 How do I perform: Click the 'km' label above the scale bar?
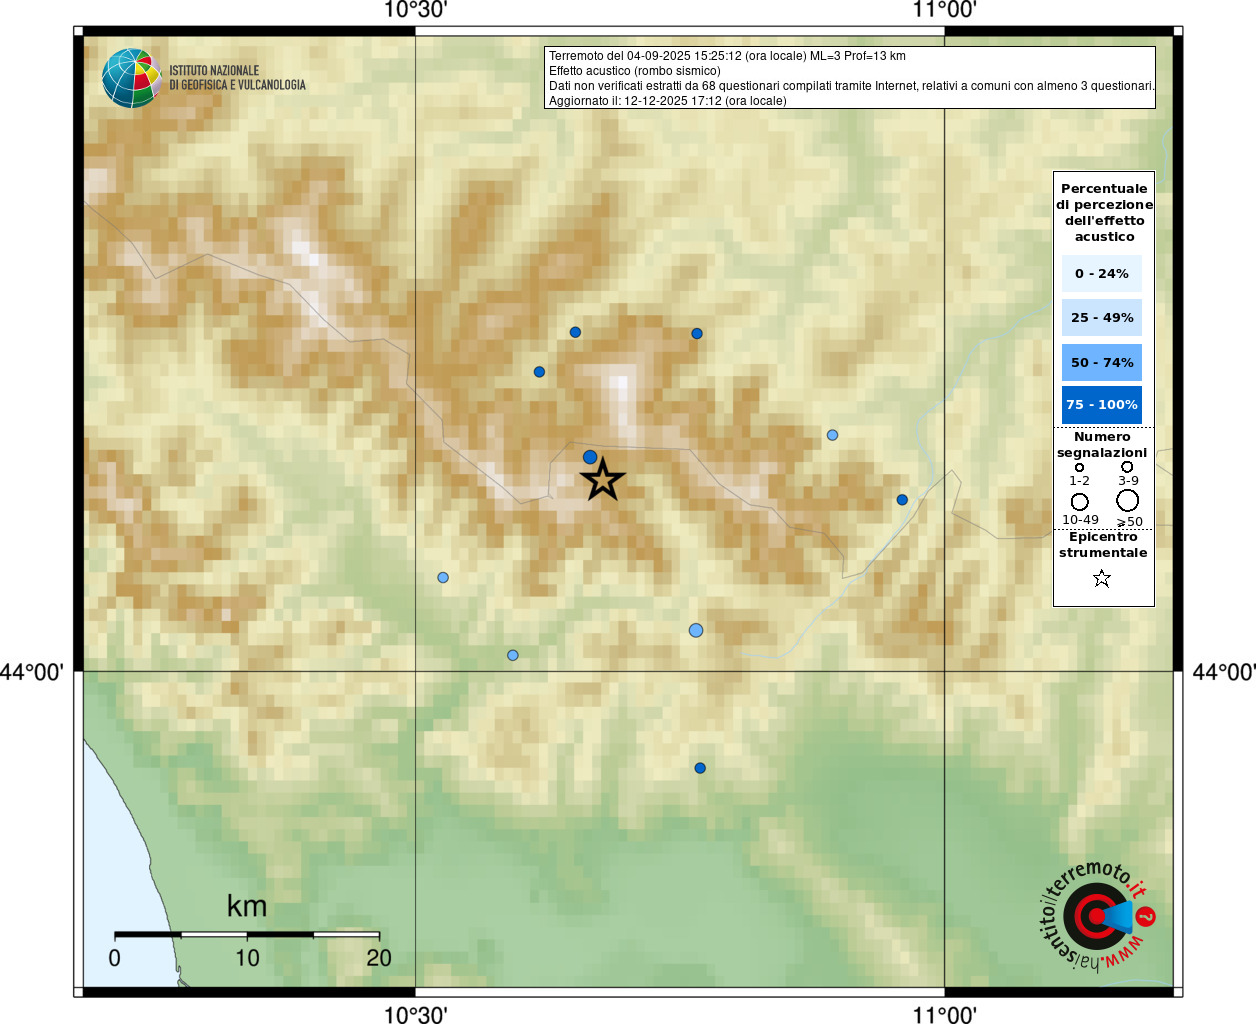pyautogui.click(x=247, y=906)
